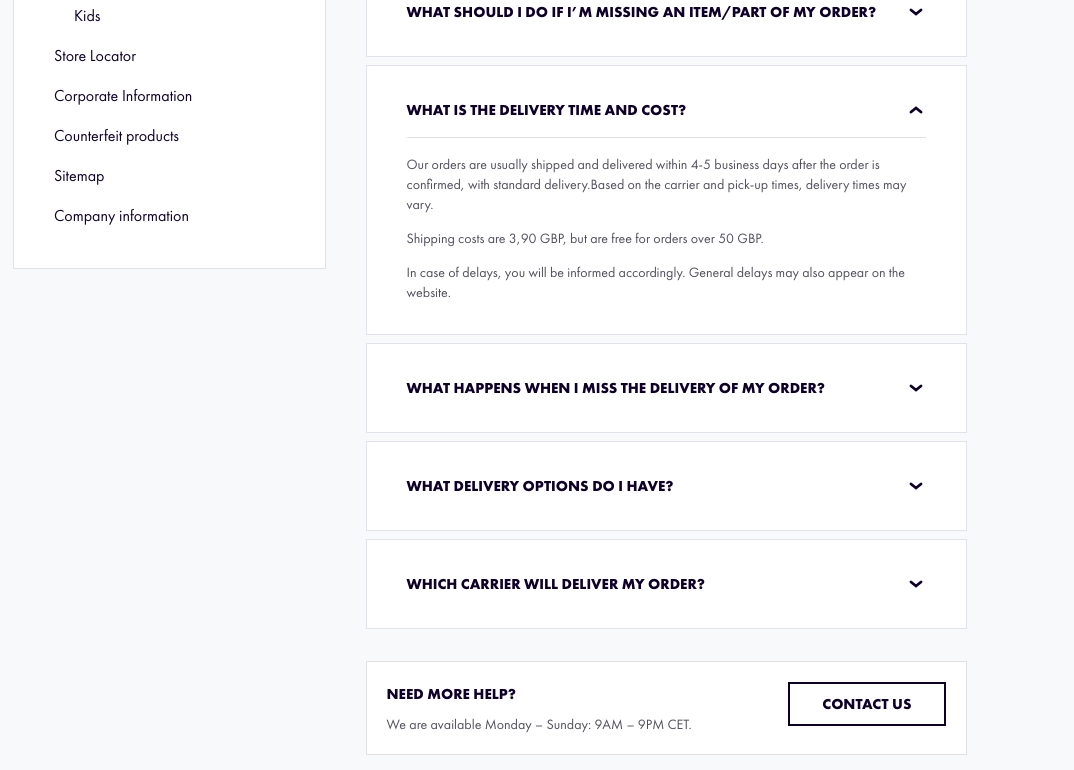Open the Corporate Information page
Image resolution: width=1074 pixels, height=770 pixels.
coord(123,96)
